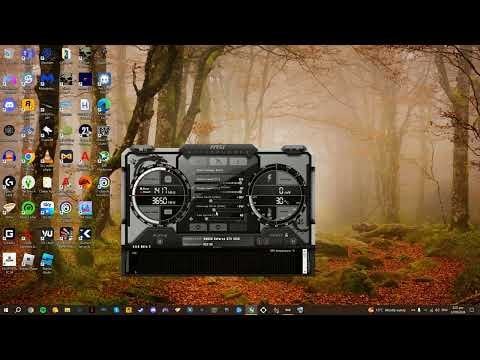Open the taskbar search icon
The width and height of the screenshot is (480, 360).
tap(18, 310)
